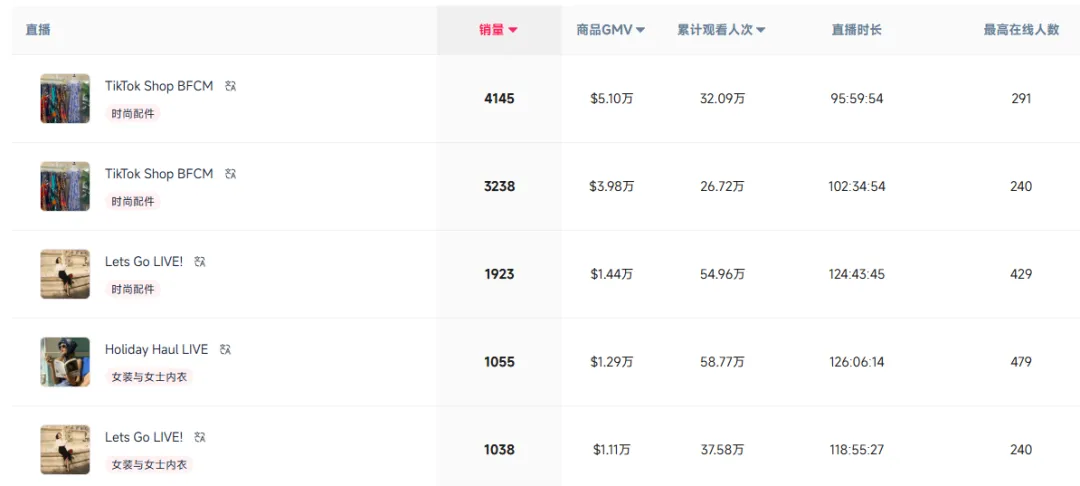
Task: Click the 时尚配件 tag in the 4145-sales row
Action: click(133, 114)
